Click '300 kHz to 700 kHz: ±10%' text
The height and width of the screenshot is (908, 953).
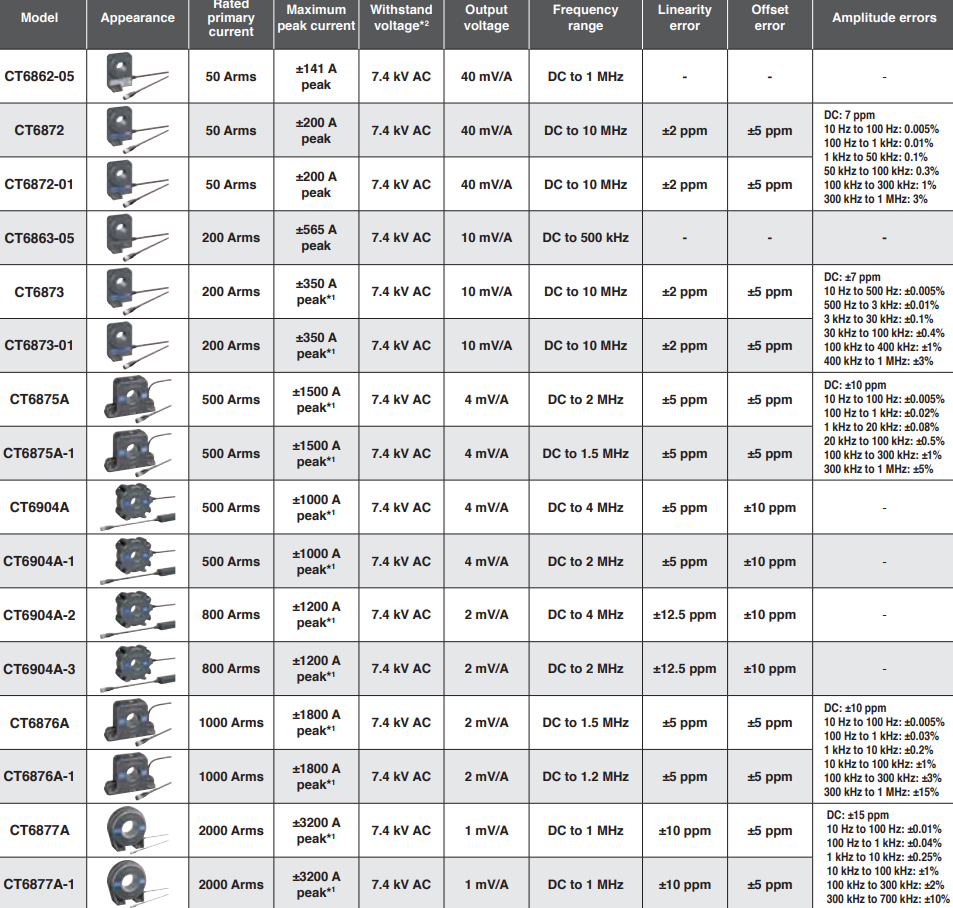[887, 899]
